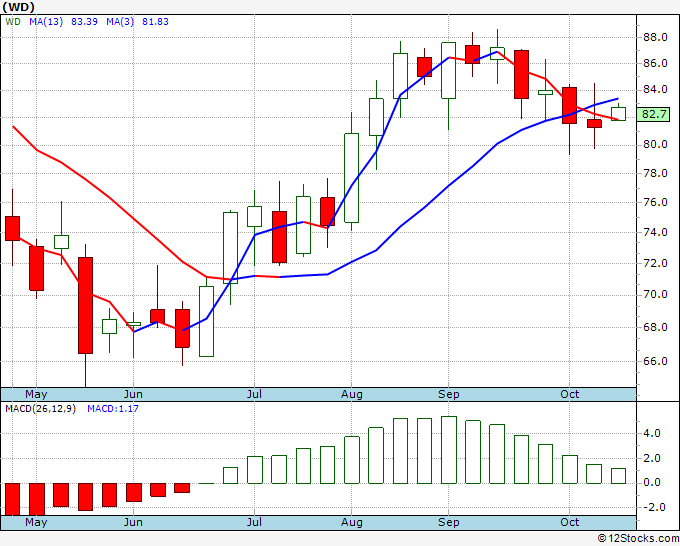
Task: Click the 4.0 MACD axis label
Action: coord(653,433)
